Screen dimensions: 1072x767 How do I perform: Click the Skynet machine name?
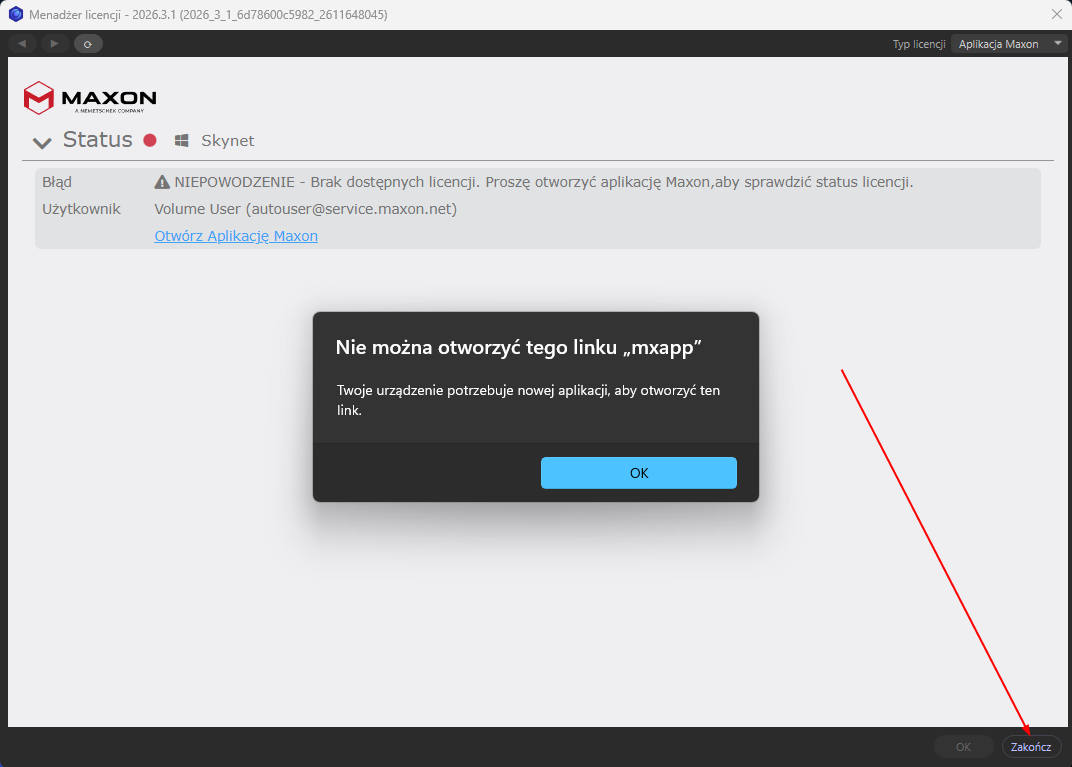click(228, 141)
